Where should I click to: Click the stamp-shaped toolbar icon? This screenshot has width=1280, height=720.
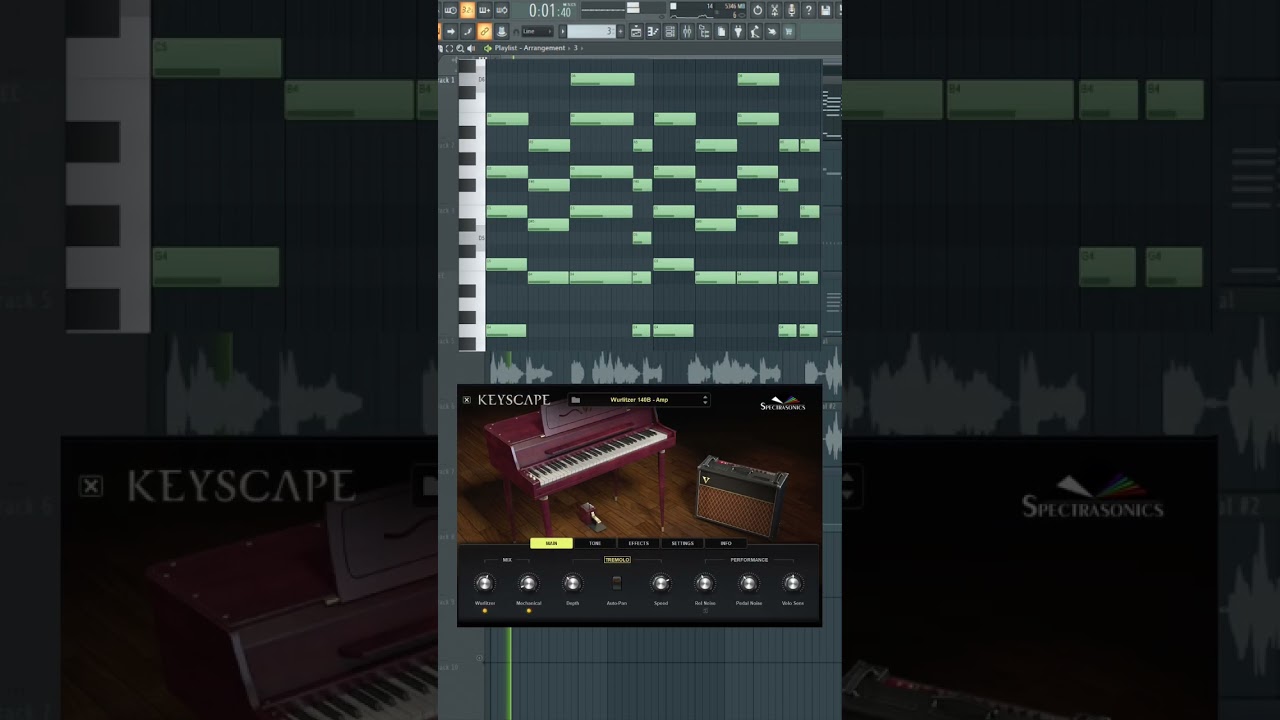coord(502,31)
